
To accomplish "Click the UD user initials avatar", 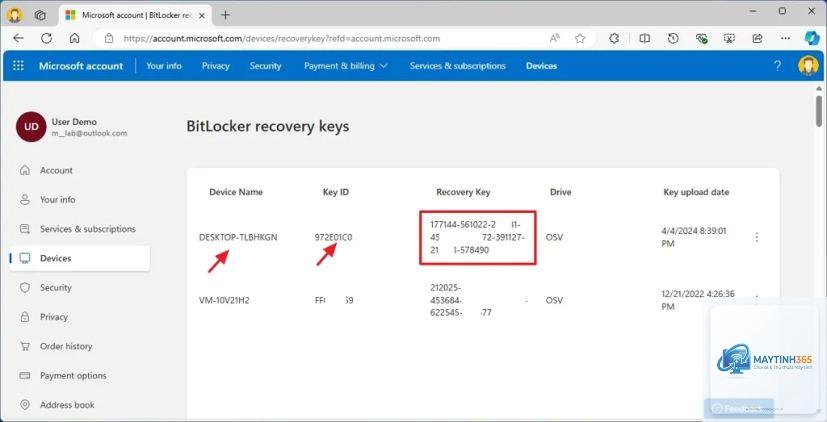I will point(31,127).
